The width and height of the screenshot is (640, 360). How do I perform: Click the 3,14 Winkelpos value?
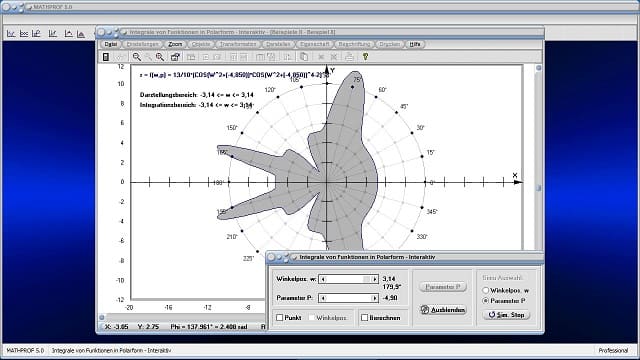point(389,279)
